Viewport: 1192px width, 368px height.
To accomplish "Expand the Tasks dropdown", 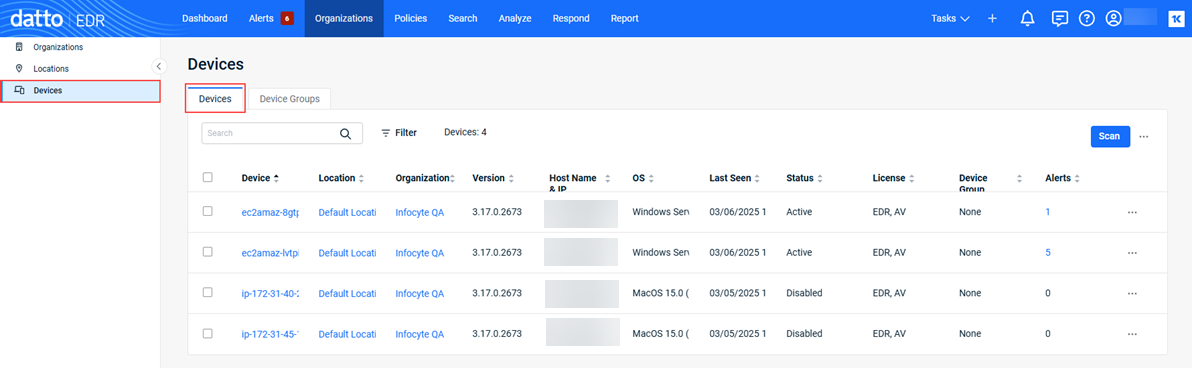I will [950, 18].
